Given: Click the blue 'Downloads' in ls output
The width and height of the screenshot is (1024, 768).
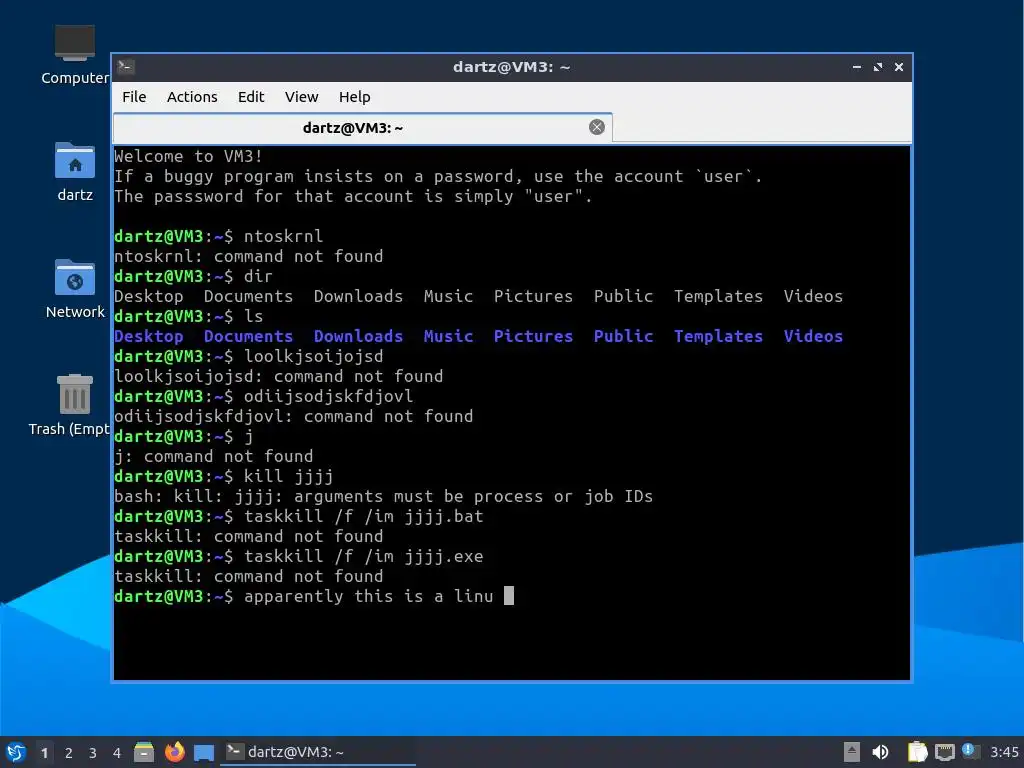Looking at the screenshot, I should click(x=358, y=336).
